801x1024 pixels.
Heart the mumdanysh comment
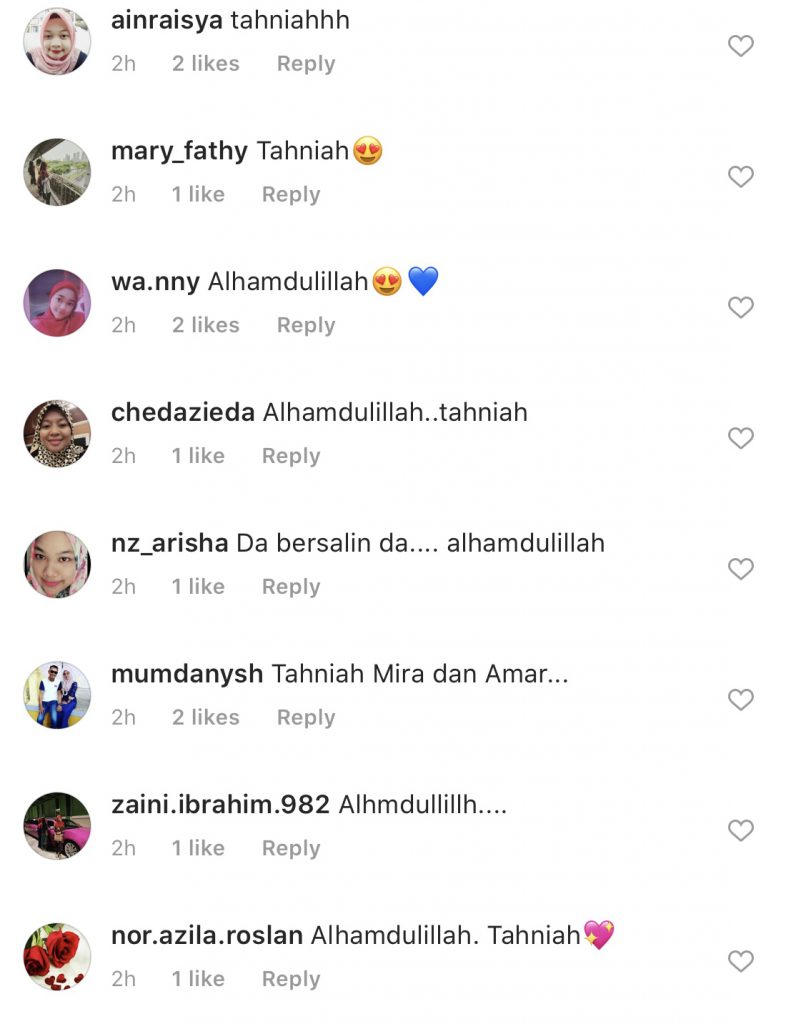740,699
